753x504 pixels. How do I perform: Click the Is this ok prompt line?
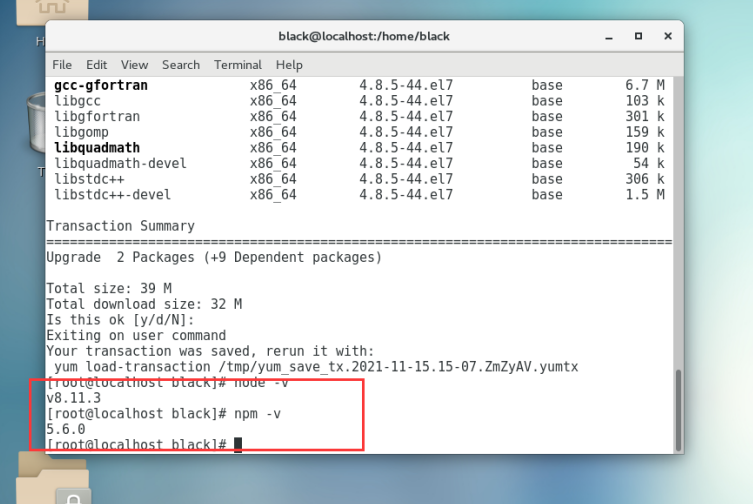point(120,320)
